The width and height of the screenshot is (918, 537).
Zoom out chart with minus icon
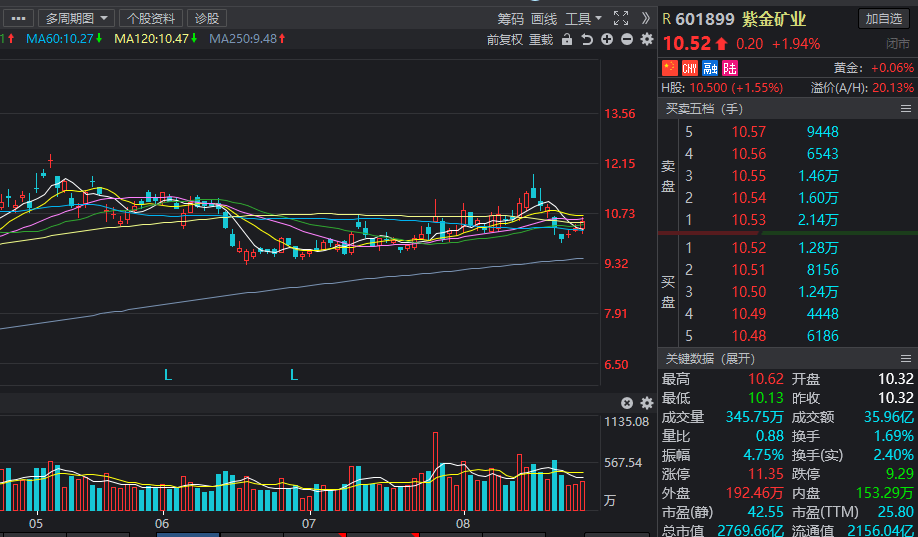tap(626, 39)
